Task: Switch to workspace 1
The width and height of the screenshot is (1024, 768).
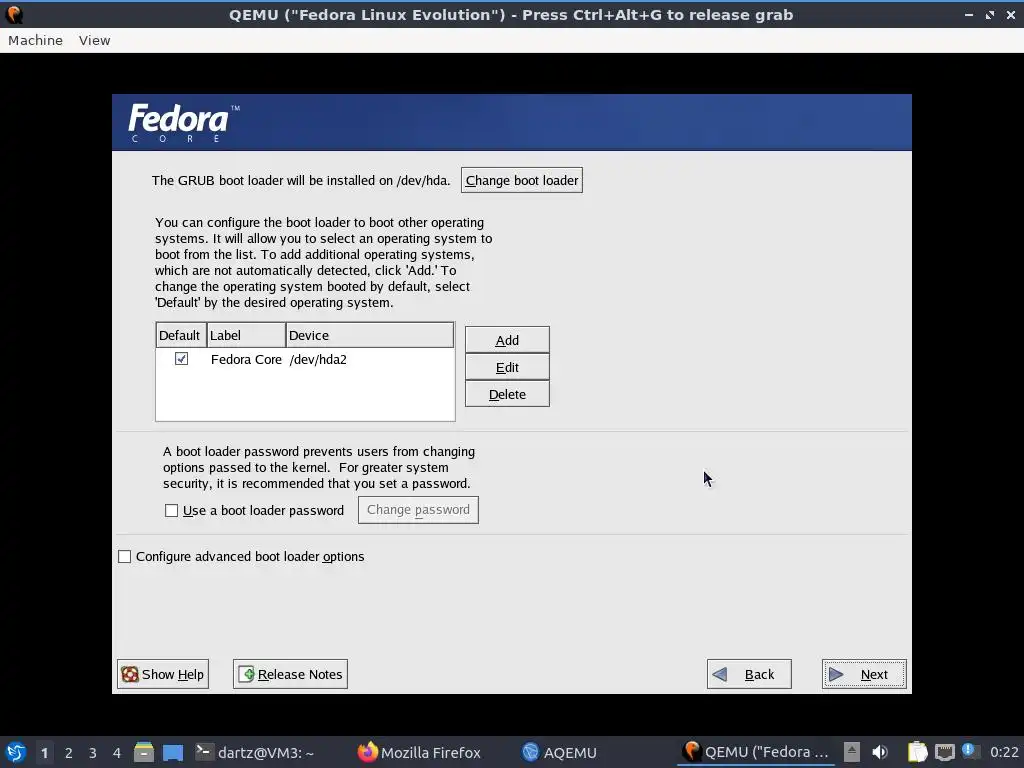Action: tap(44, 753)
